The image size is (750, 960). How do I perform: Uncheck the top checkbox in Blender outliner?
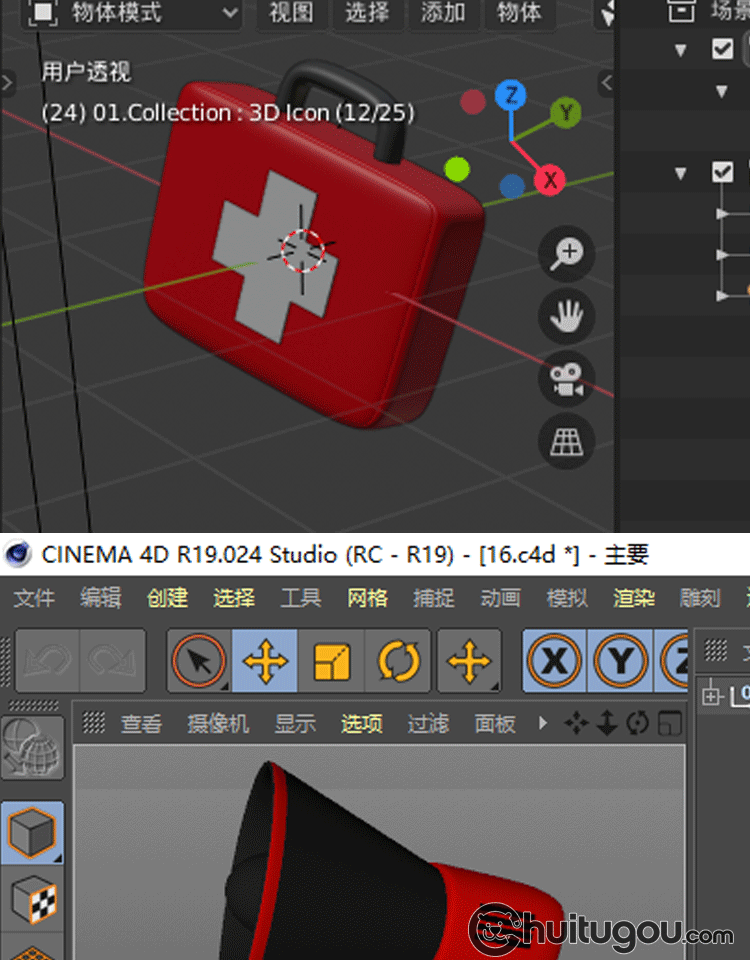[x=722, y=48]
